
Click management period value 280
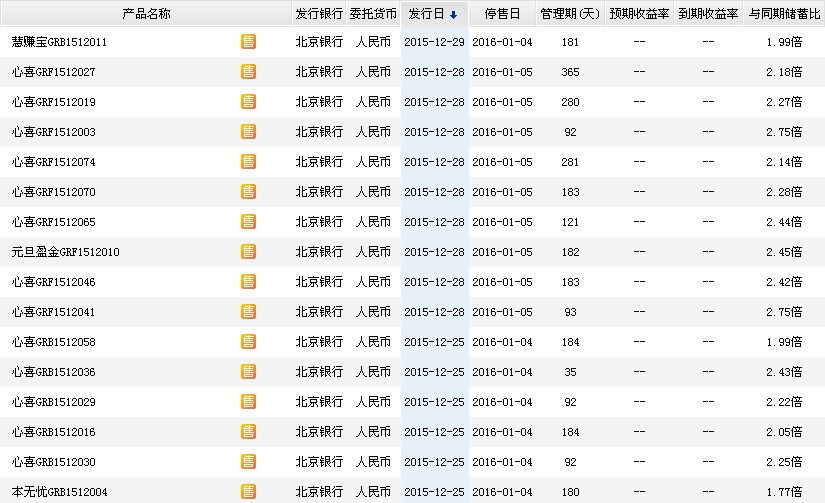[x=570, y=102]
